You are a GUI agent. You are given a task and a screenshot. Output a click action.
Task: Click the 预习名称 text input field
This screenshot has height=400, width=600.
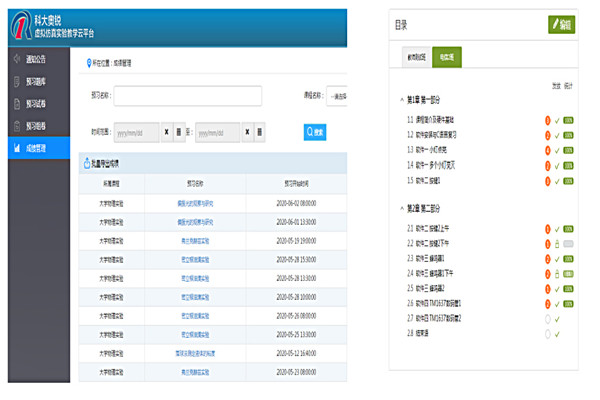tap(188, 96)
